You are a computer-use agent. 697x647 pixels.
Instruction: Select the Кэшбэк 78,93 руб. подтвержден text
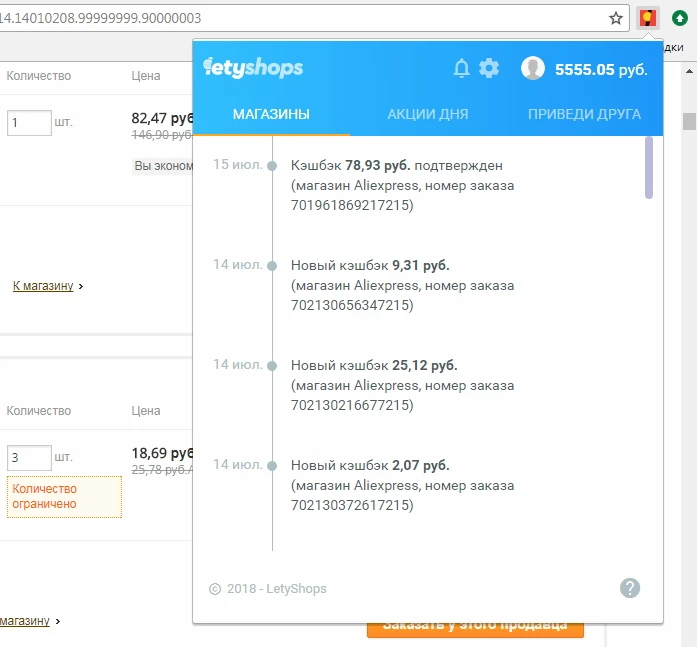tap(397, 165)
